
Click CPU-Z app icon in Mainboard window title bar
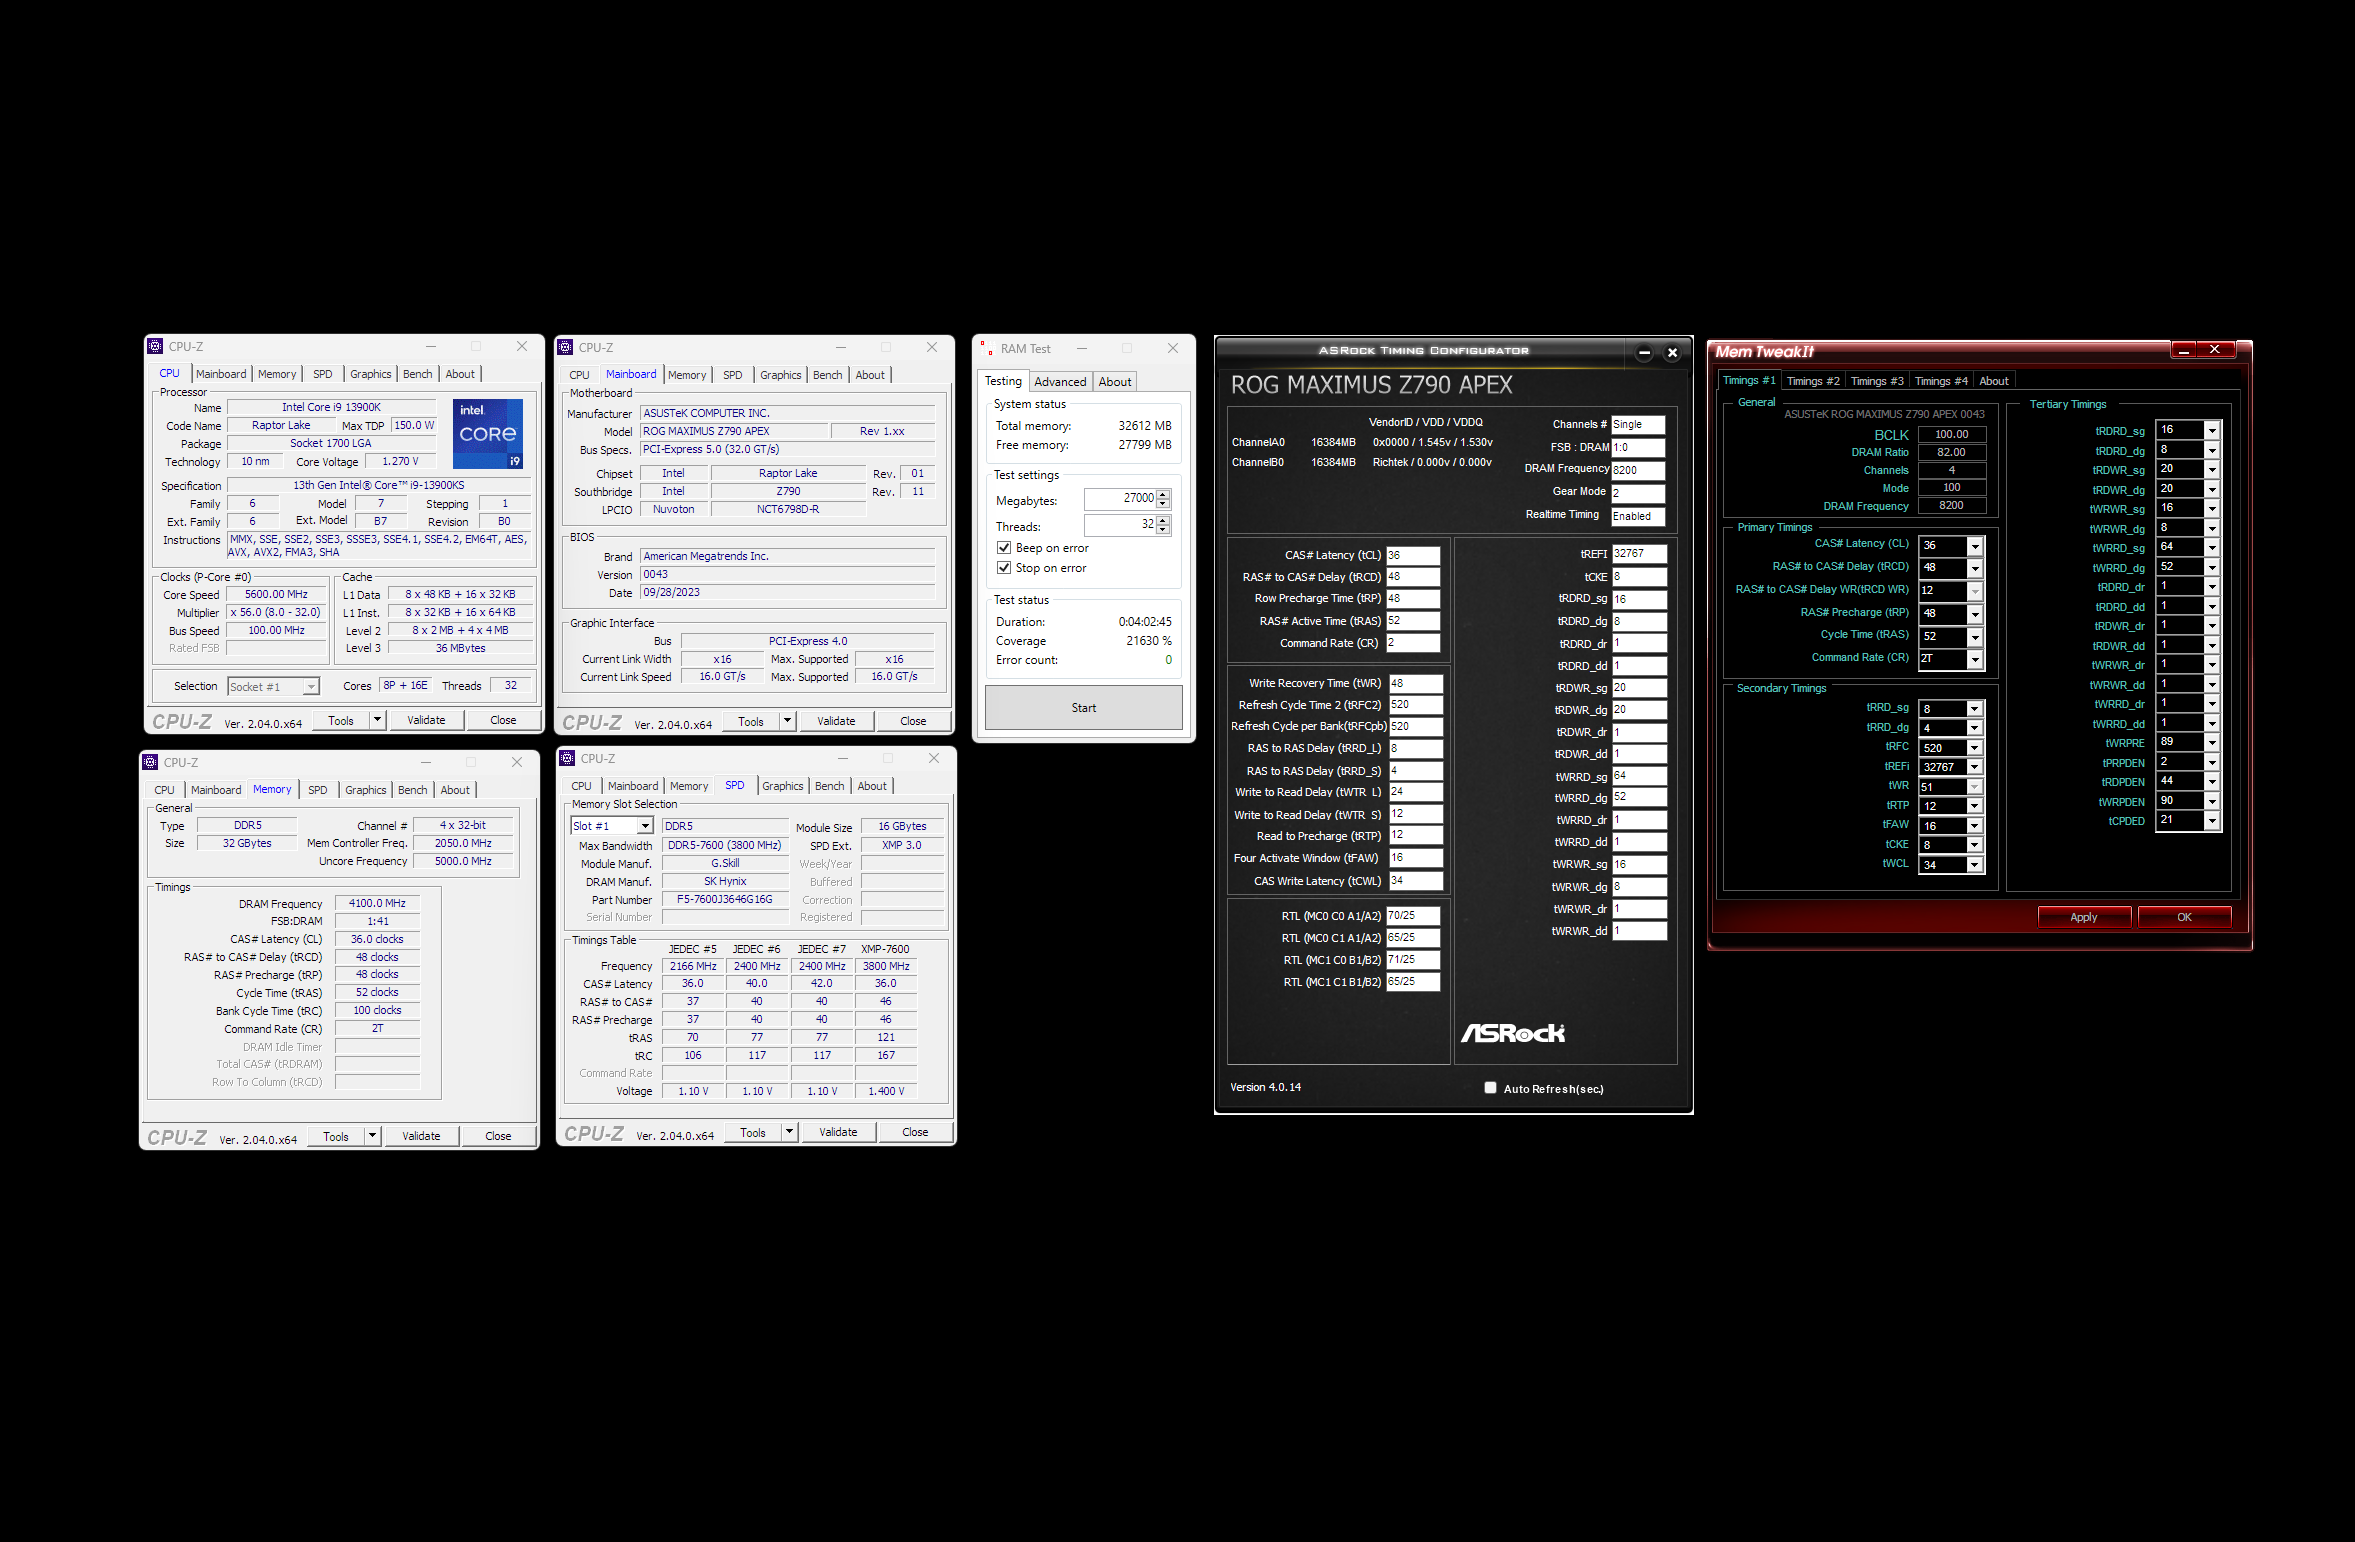(565, 347)
